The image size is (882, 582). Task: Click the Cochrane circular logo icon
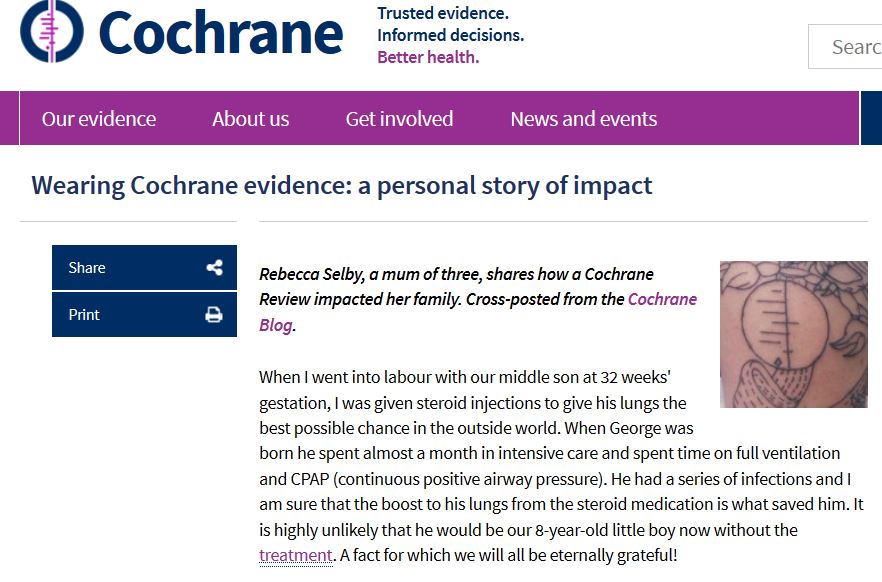point(52,31)
